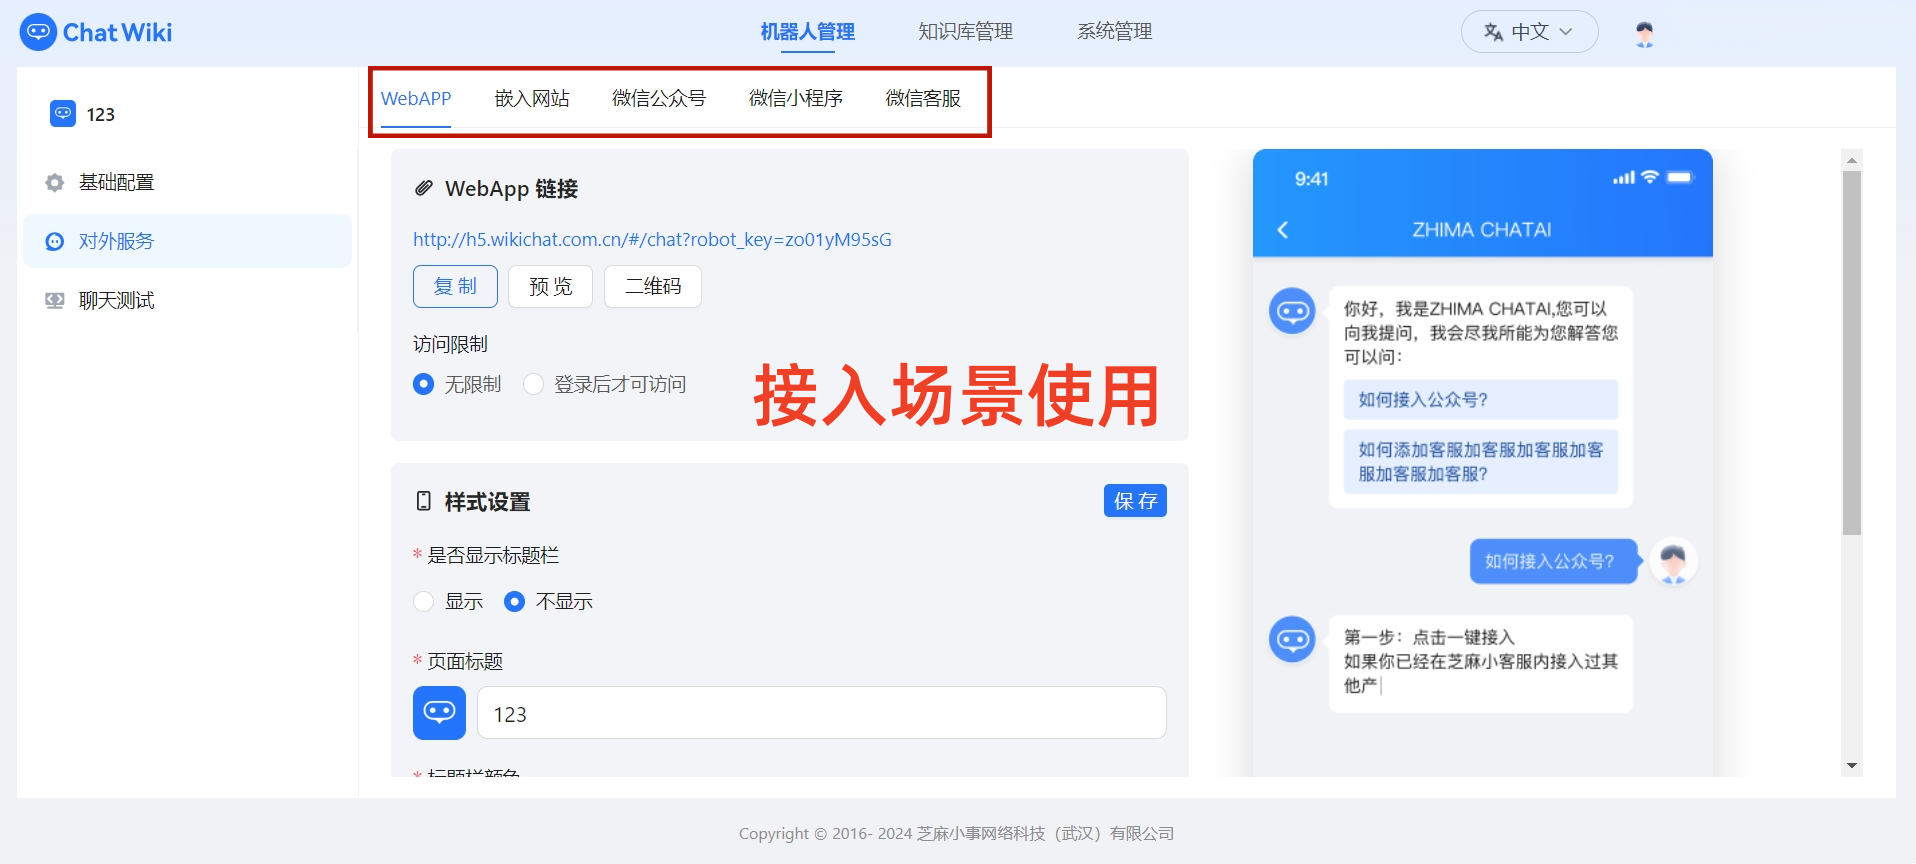Click the 聊天测试 monitor icon

coord(55,301)
